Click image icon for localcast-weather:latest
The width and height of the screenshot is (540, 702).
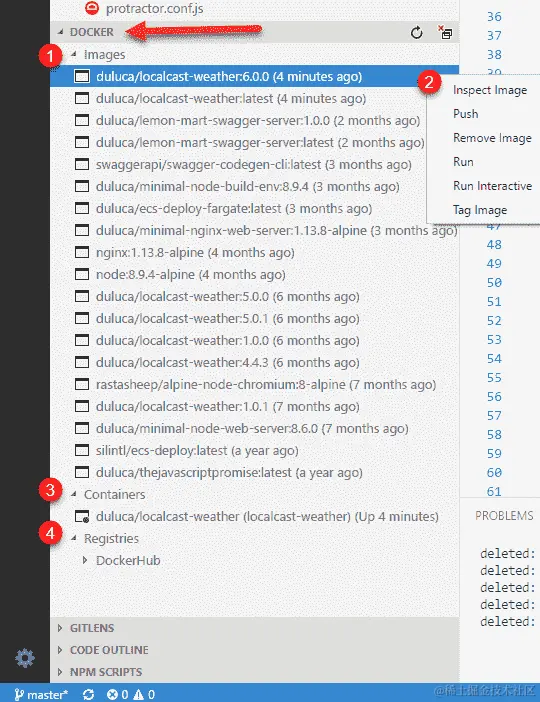click(x=82, y=98)
